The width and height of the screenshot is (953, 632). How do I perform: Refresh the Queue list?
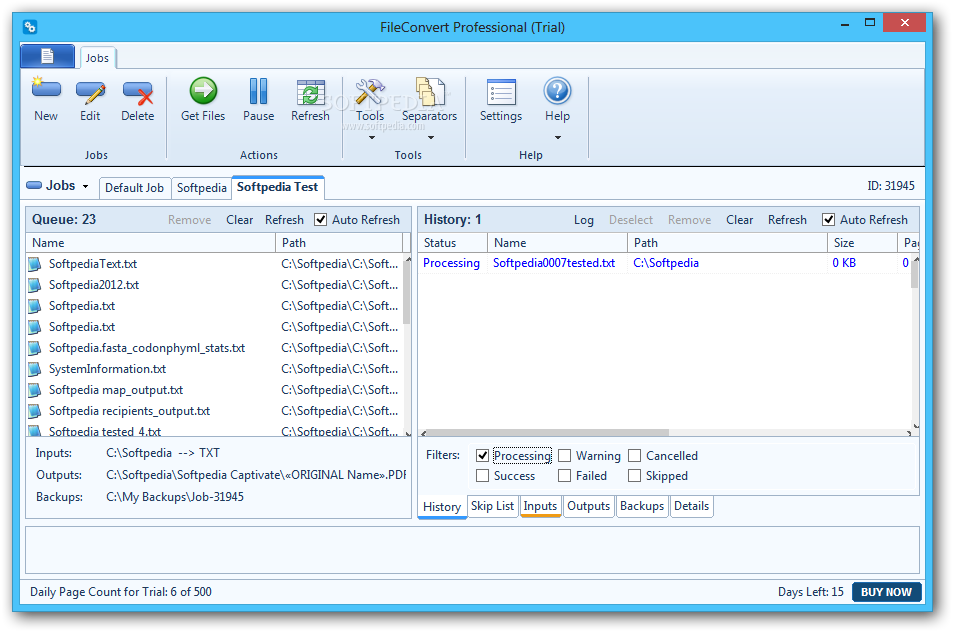click(284, 220)
